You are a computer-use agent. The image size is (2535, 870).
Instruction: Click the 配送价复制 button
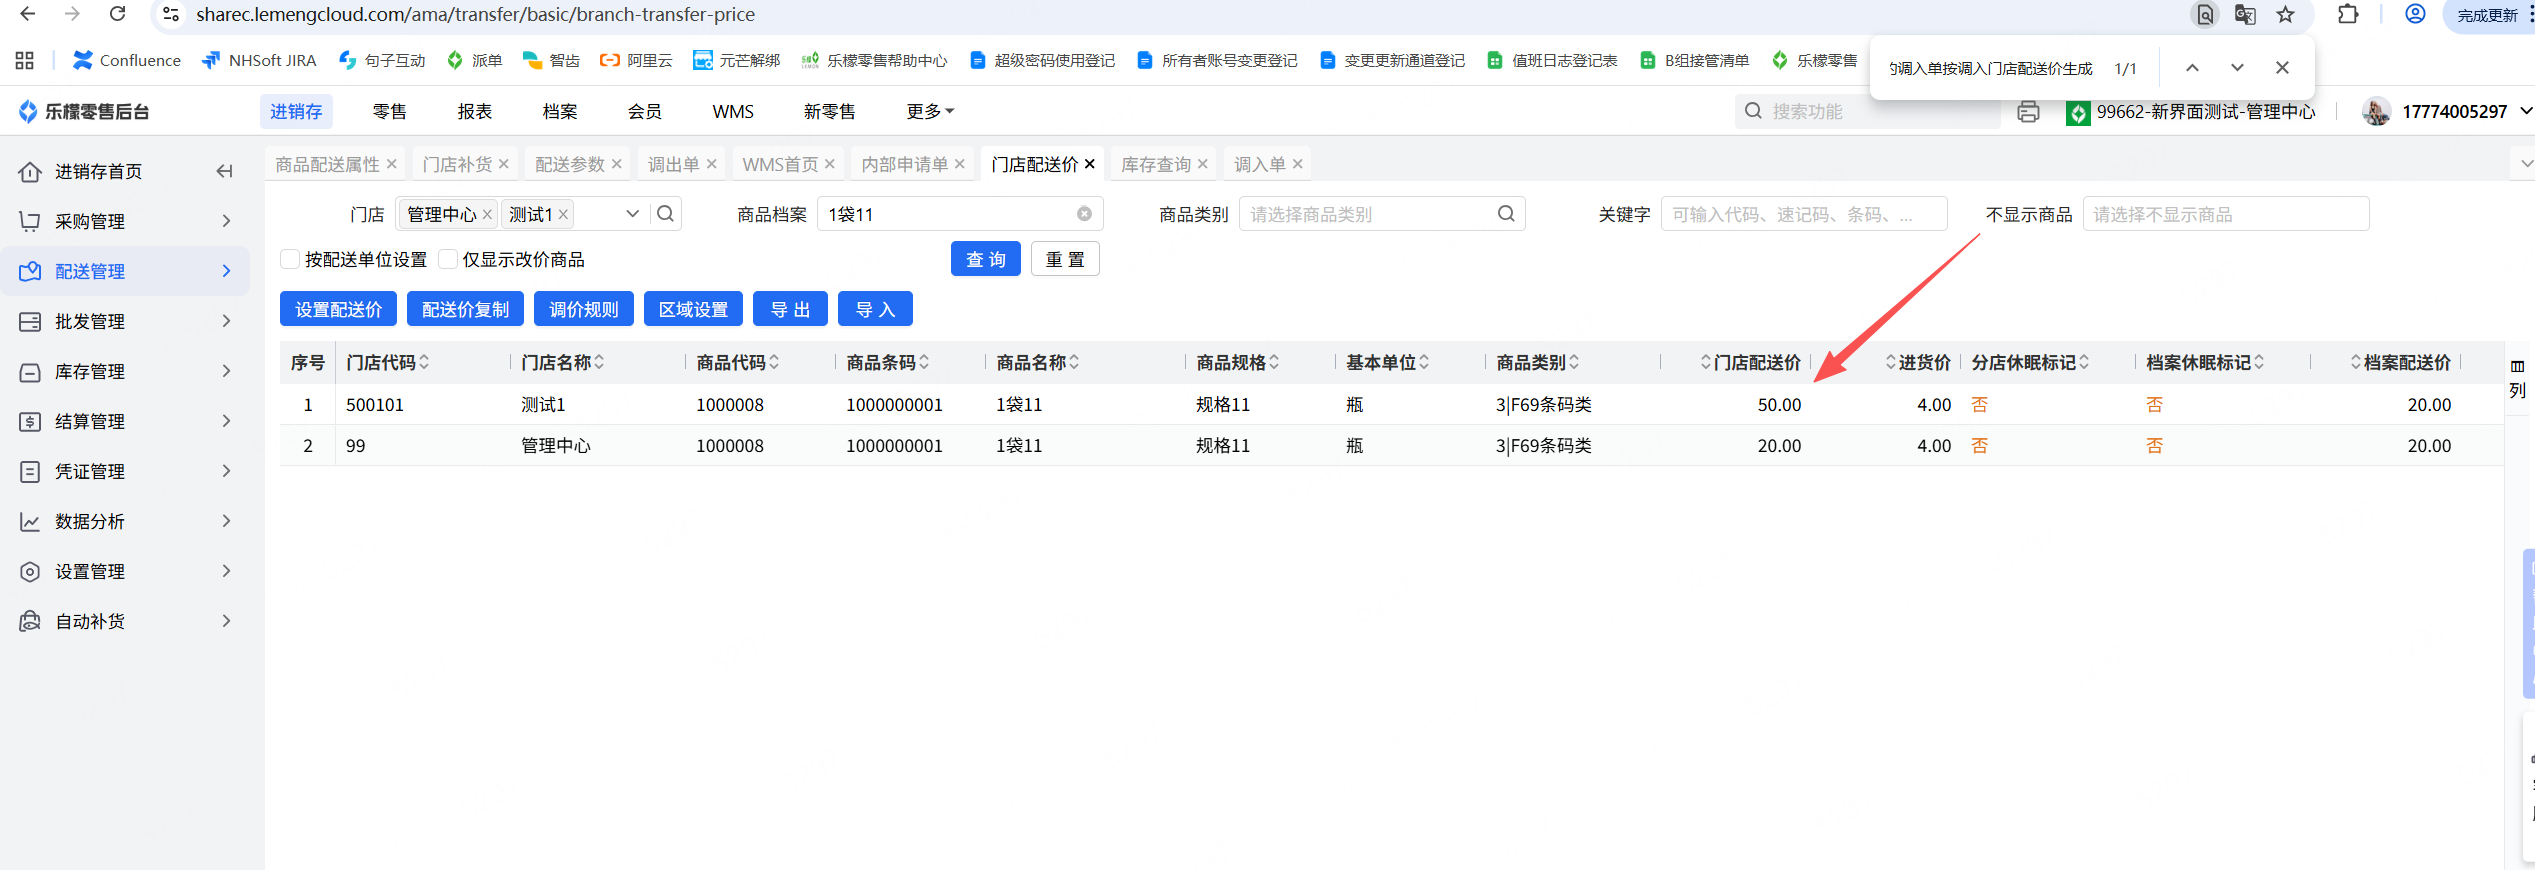tap(465, 309)
